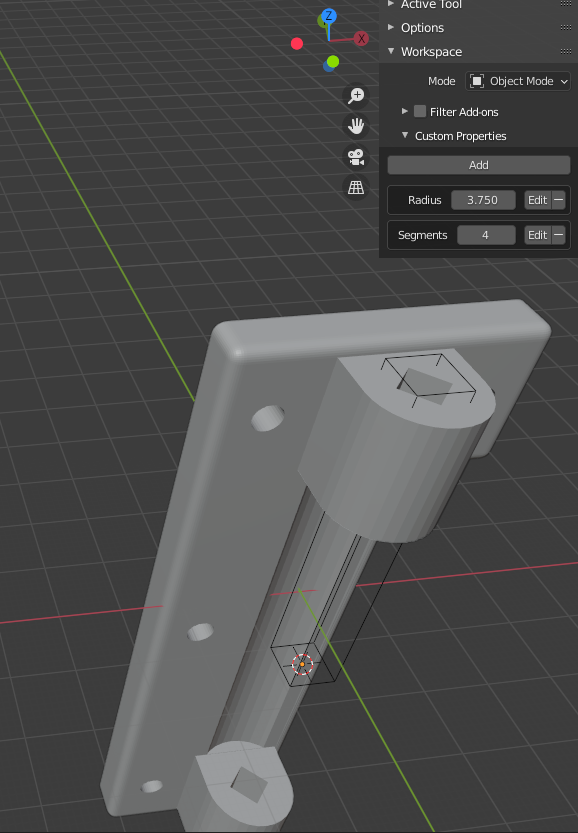
Task: Click the blue Z axis gizmo ball
Action: (x=329, y=16)
